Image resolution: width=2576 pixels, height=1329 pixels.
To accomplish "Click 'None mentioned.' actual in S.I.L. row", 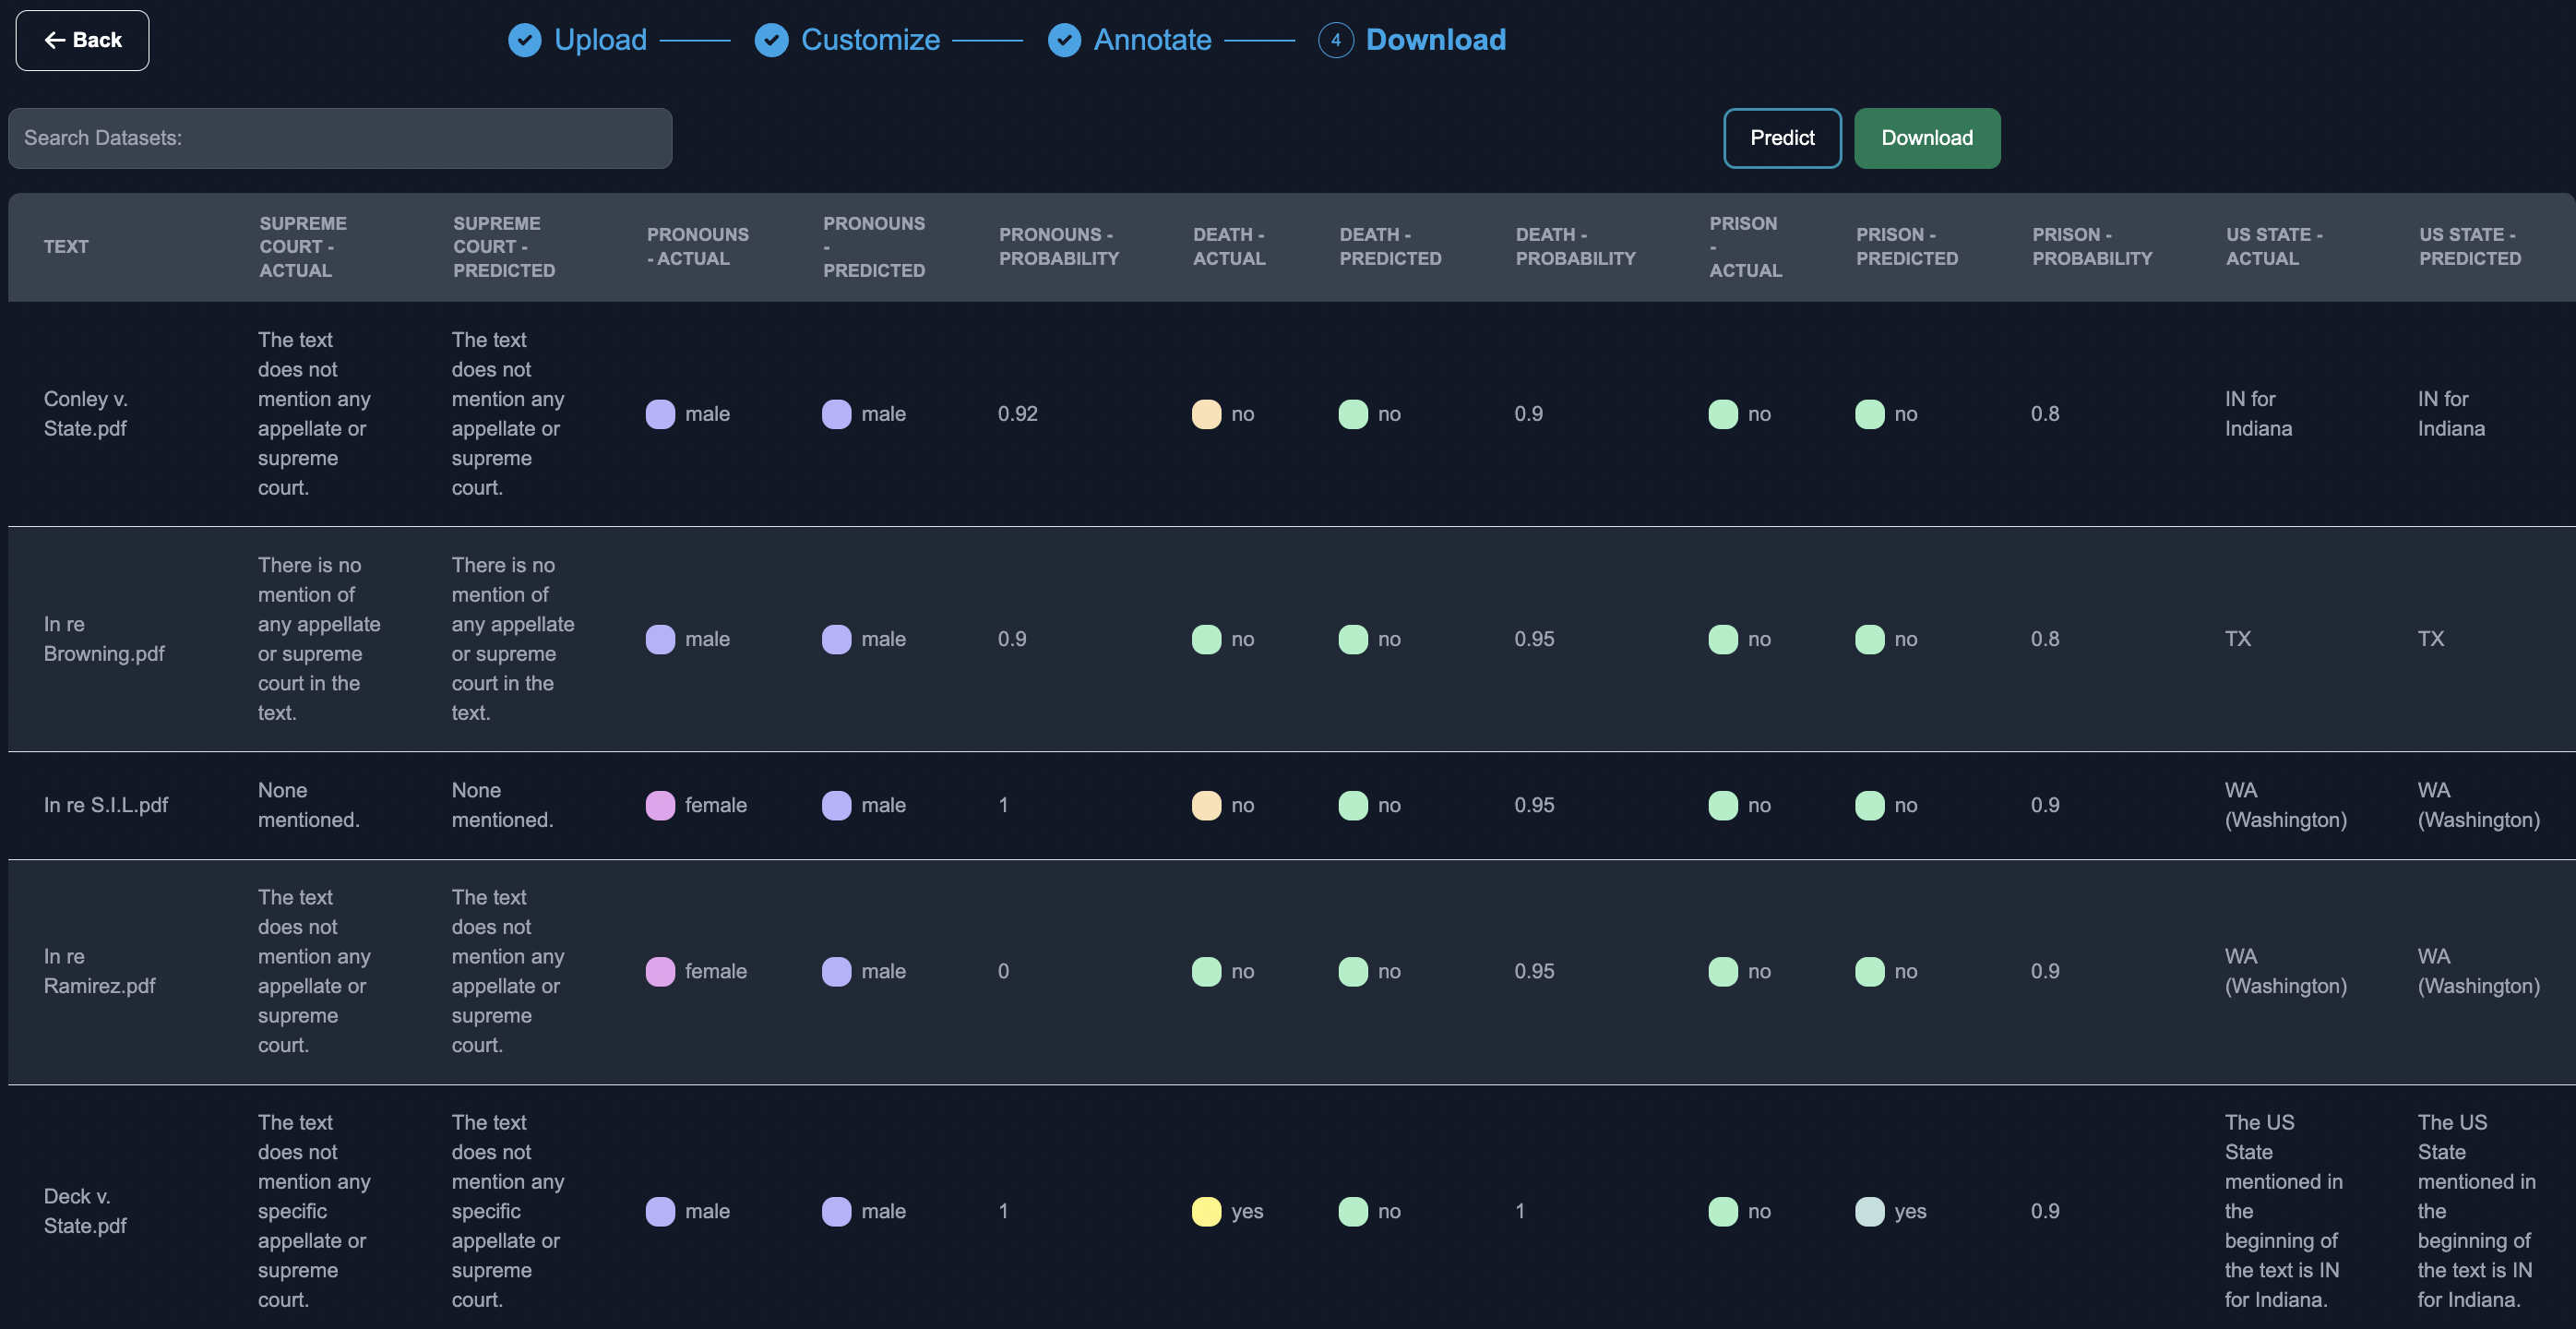I will coord(308,805).
